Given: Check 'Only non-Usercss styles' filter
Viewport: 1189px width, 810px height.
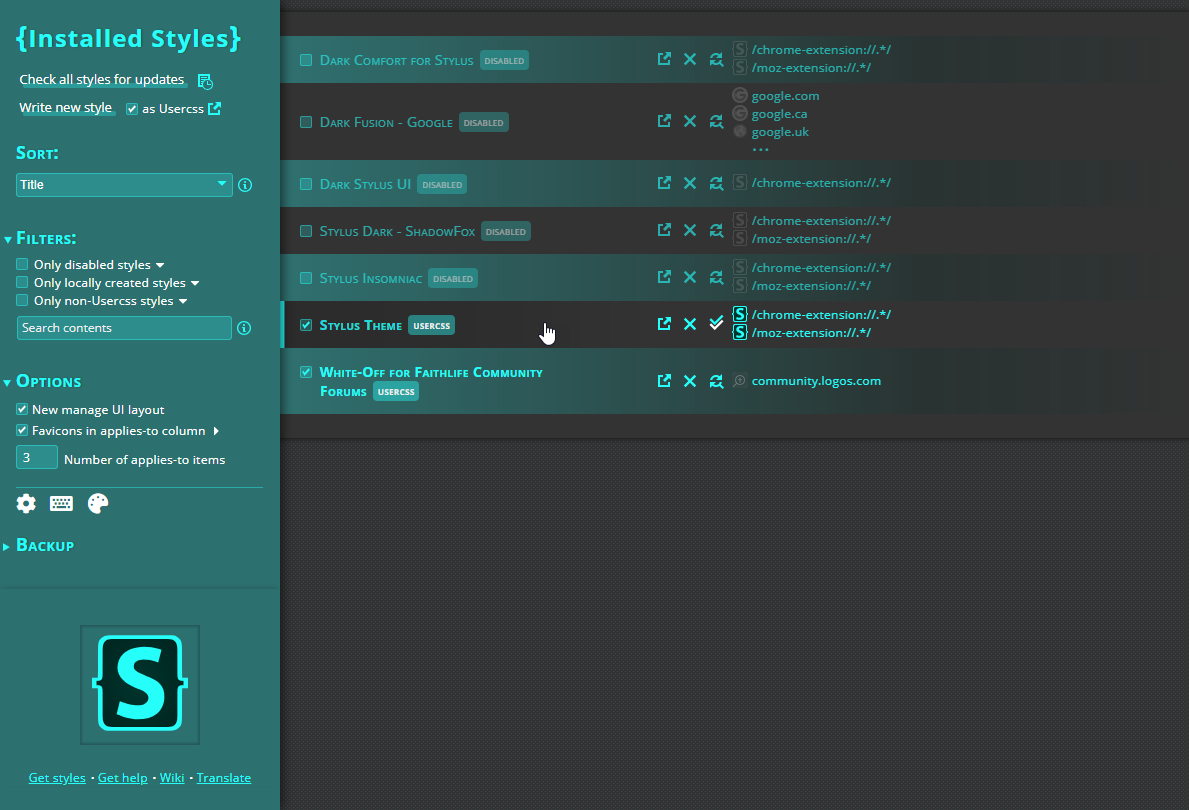Looking at the screenshot, I should coord(22,301).
